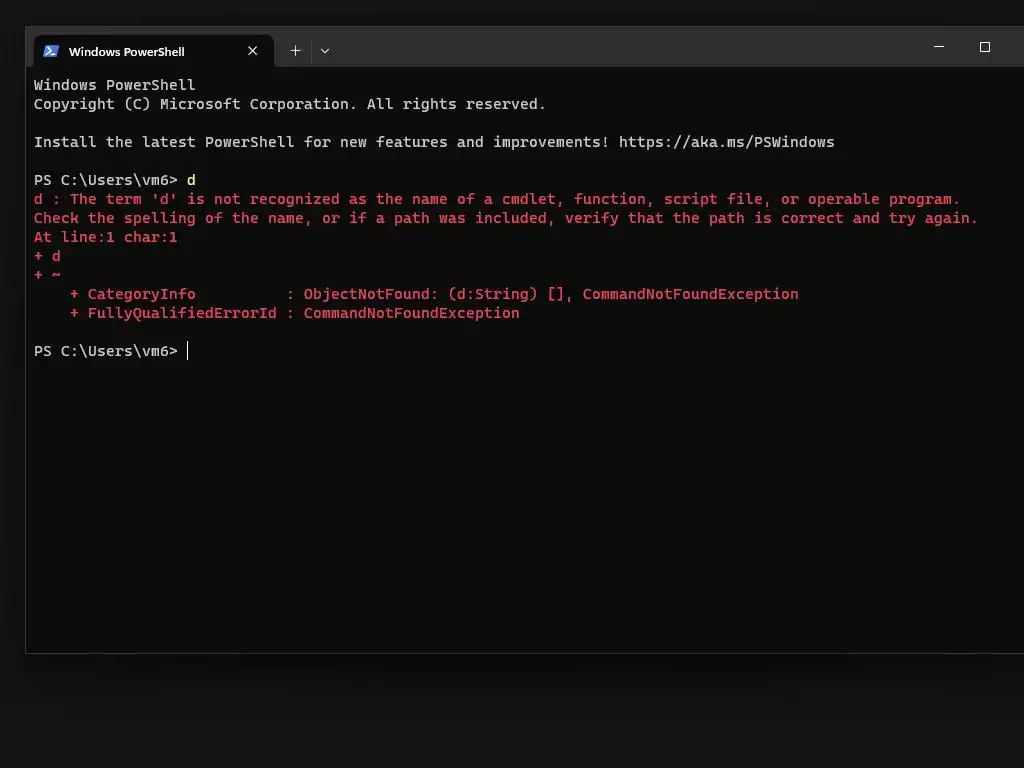Select the Windows PowerShell tab
The height and width of the screenshot is (768, 1024).
pyautogui.click(x=153, y=51)
